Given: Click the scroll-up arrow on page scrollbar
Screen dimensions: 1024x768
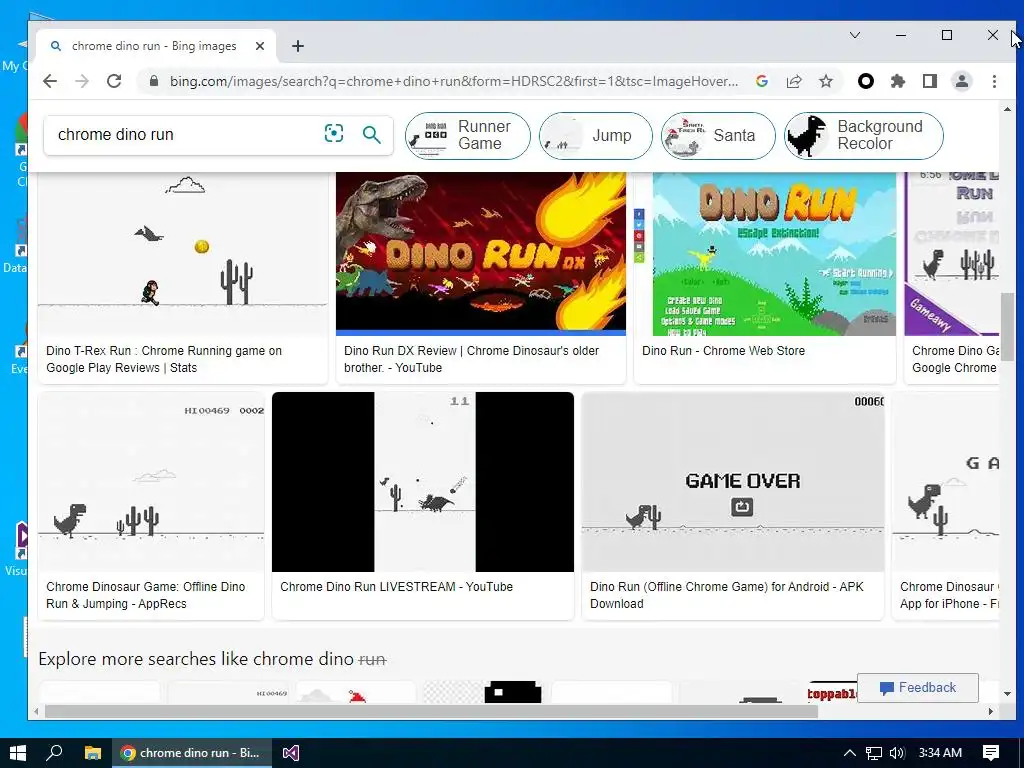Looking at the screenshot, I should tap(1007, 109).
